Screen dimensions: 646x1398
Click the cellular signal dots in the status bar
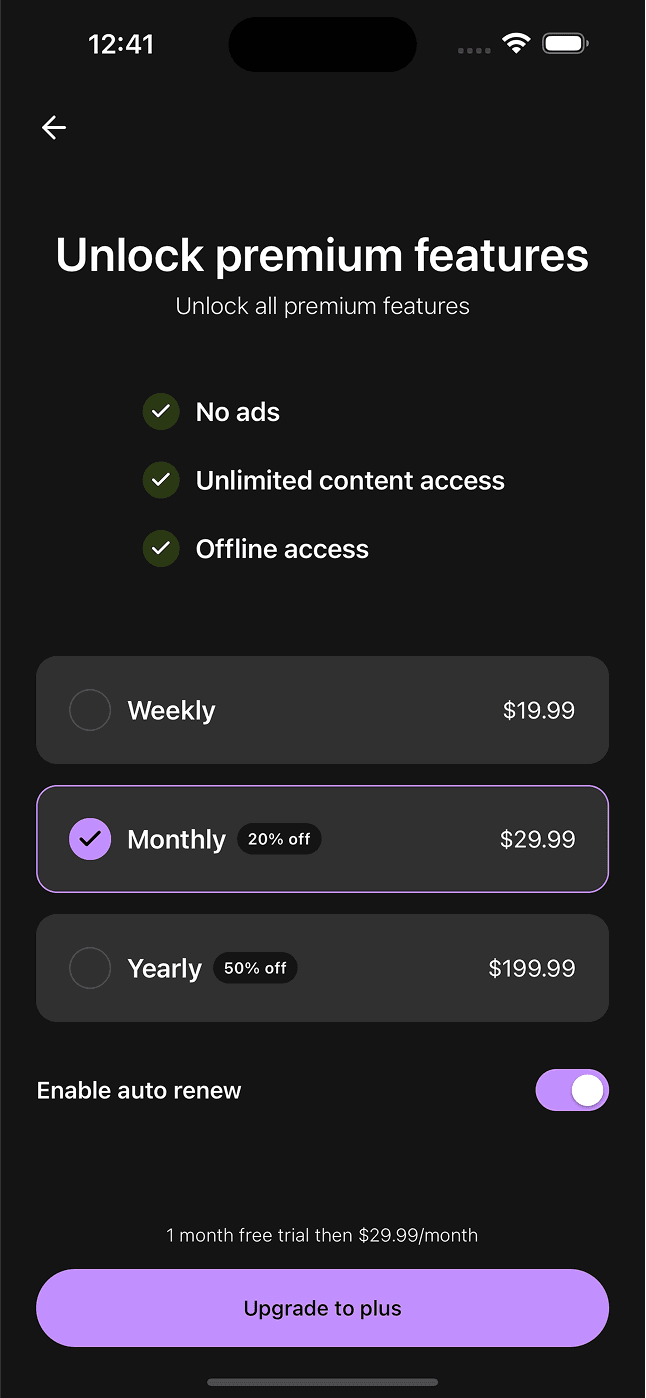[473, 49]
